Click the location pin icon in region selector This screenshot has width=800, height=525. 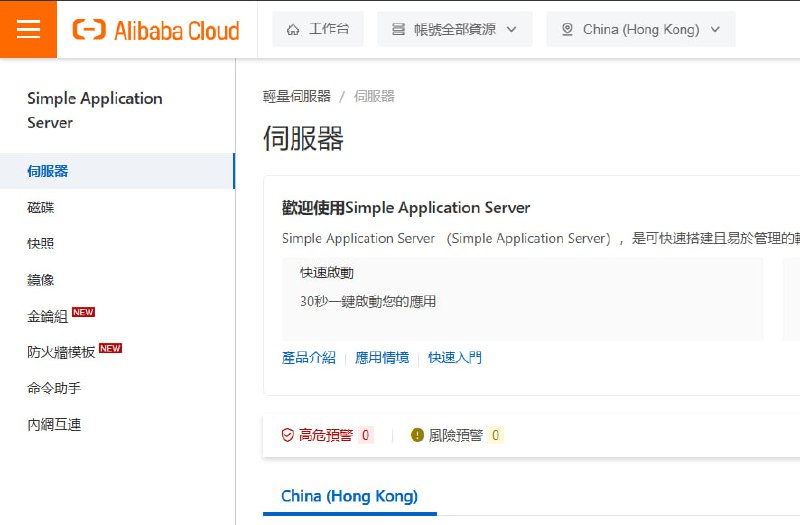[x=567, y=30]
